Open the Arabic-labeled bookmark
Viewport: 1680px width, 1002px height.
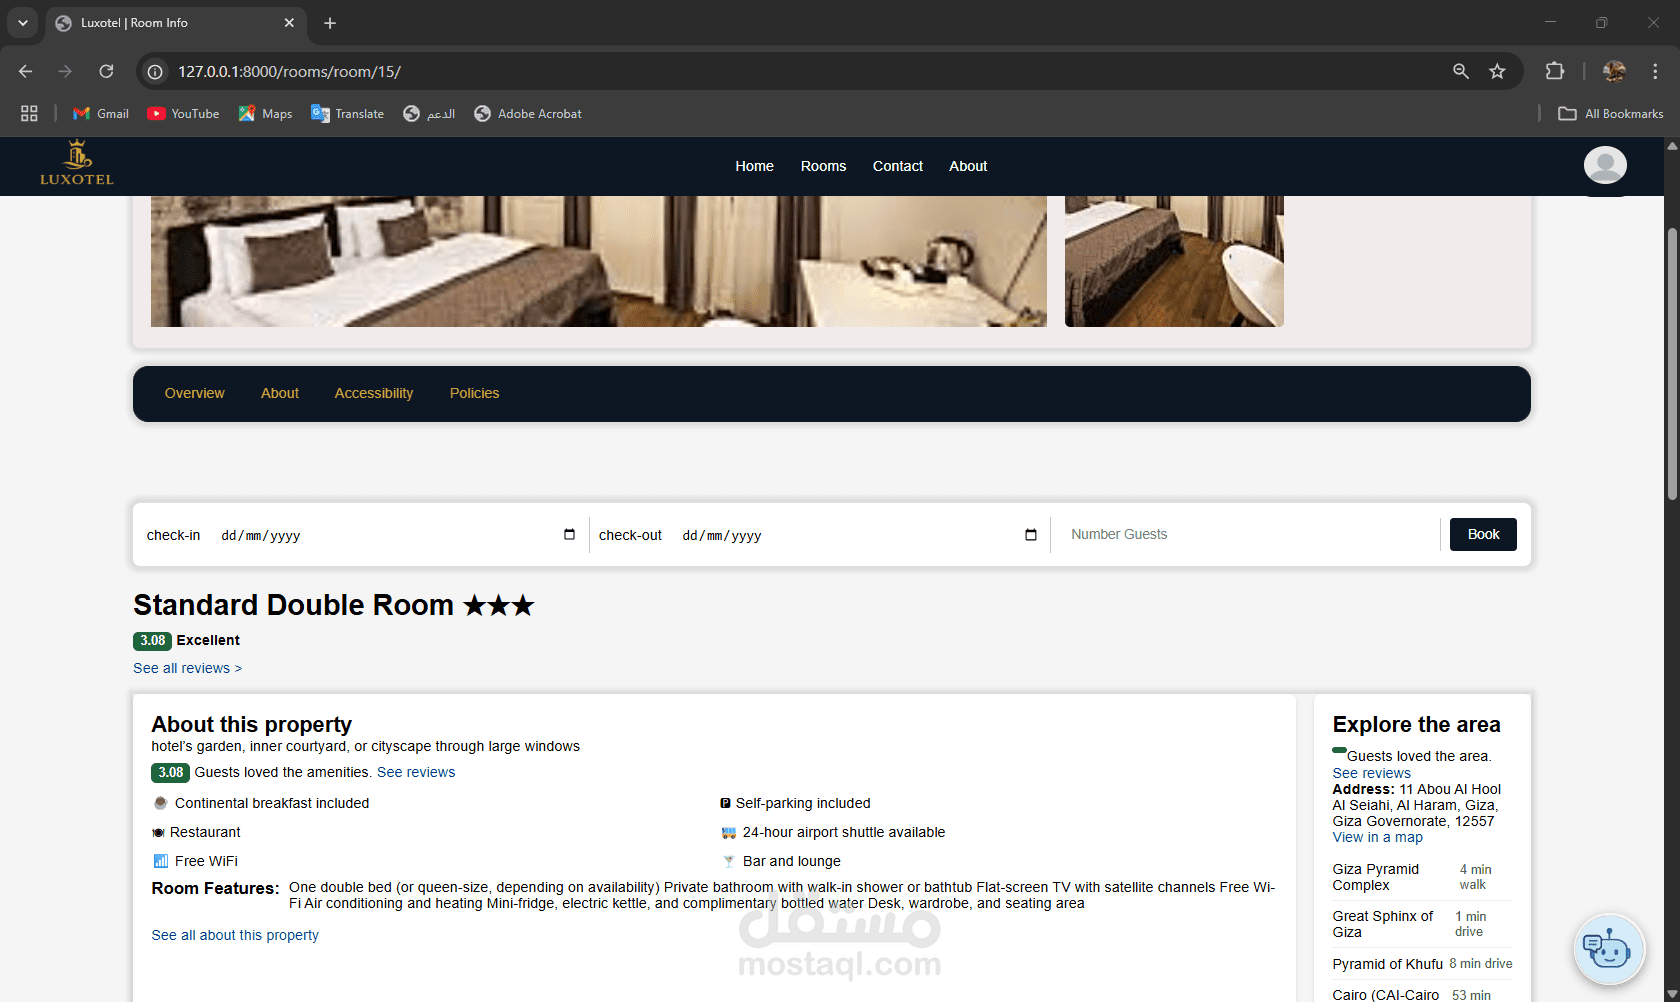coord(429,113)
